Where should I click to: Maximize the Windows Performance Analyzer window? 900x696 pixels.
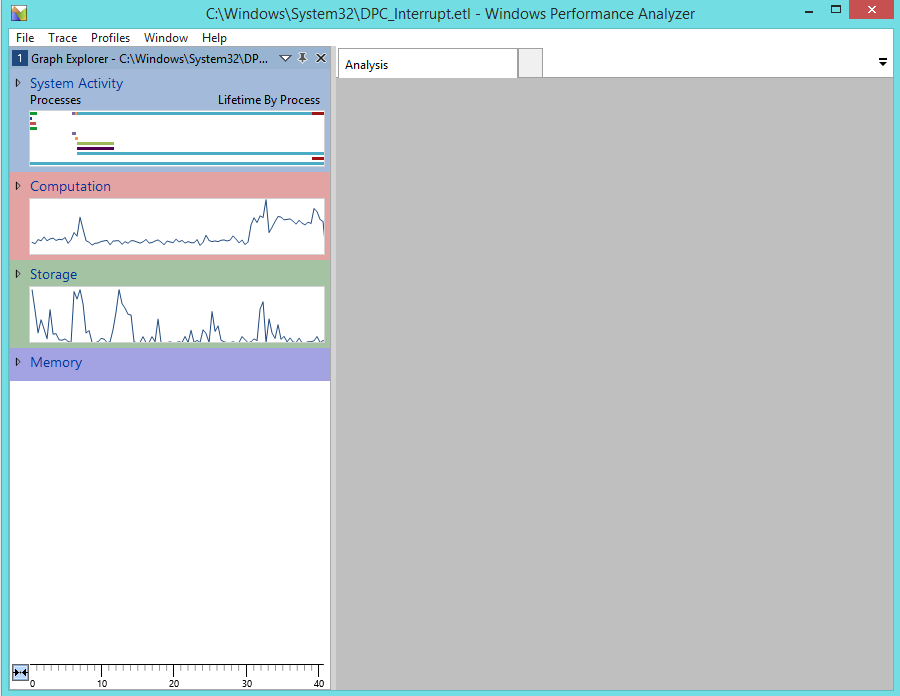pyautogui.click(x=836, y=10)
